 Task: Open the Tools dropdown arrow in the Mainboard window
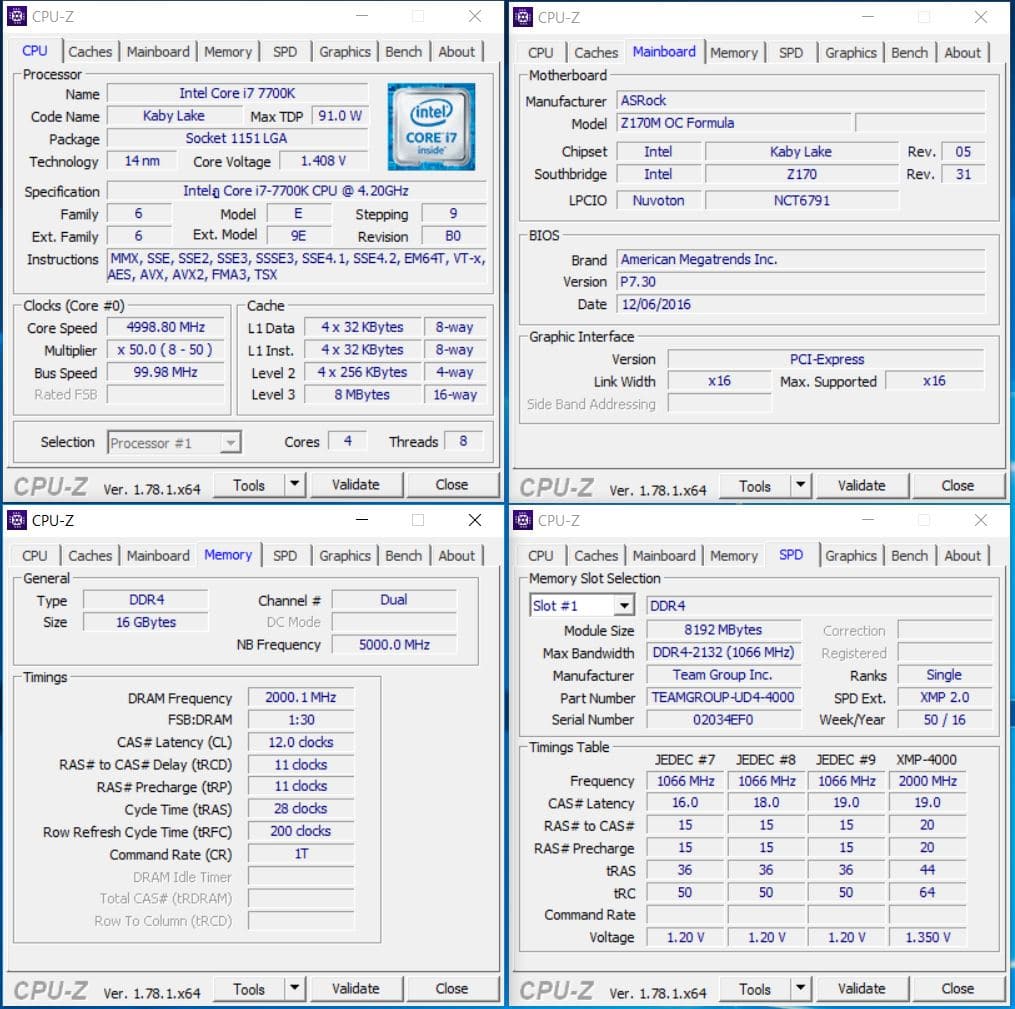(800, 486)
